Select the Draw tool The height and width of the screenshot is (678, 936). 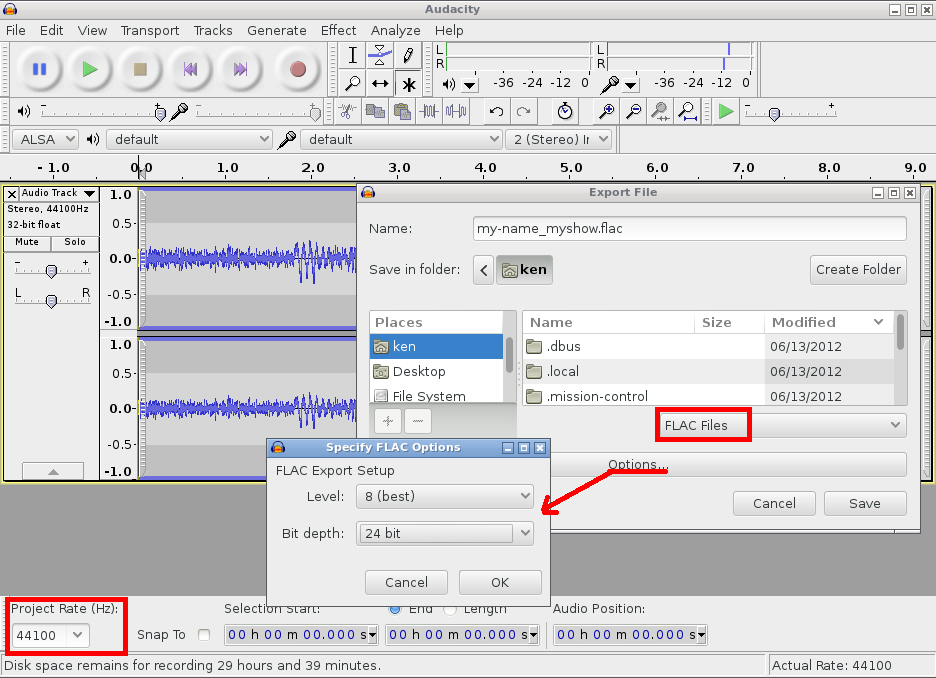tap(407, 55)
